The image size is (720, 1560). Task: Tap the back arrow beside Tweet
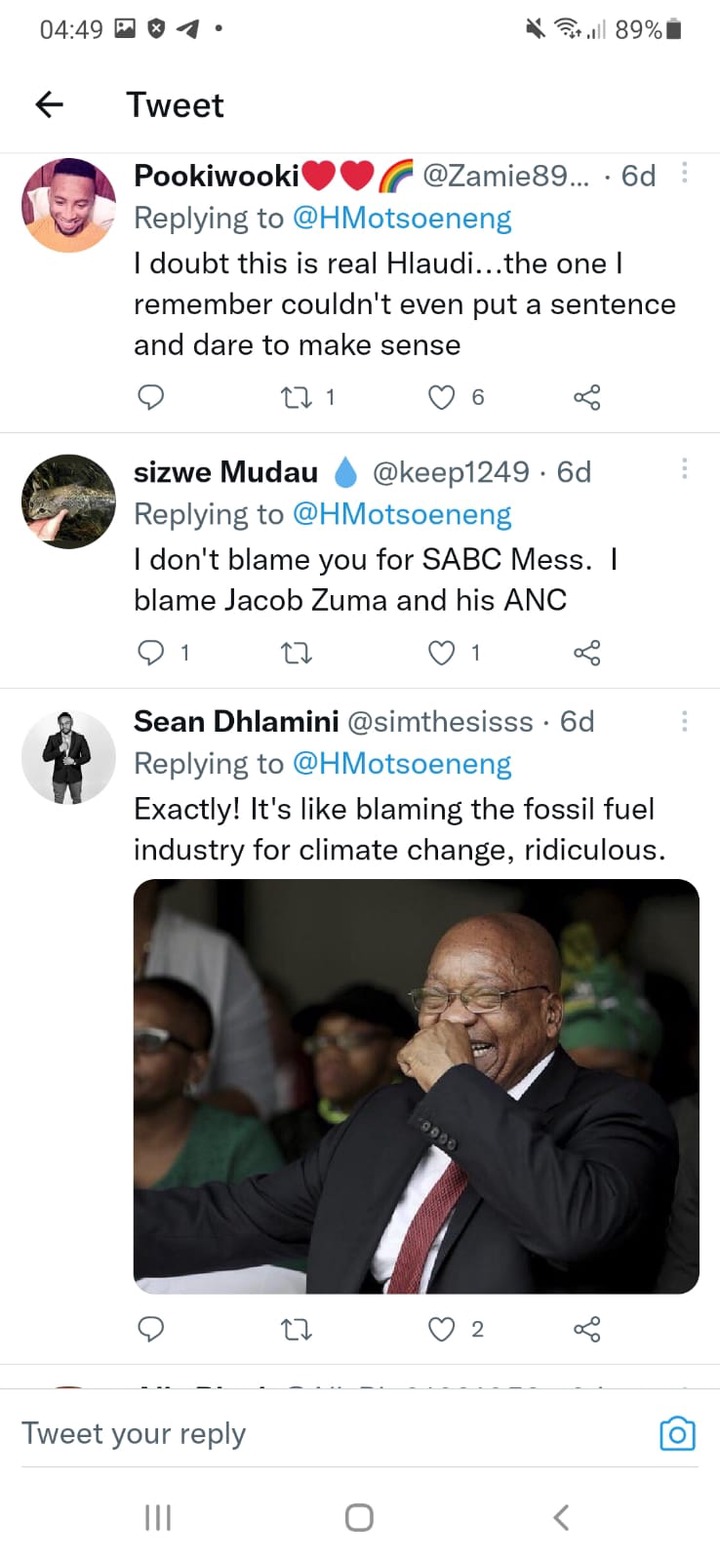tap(49, 105)
